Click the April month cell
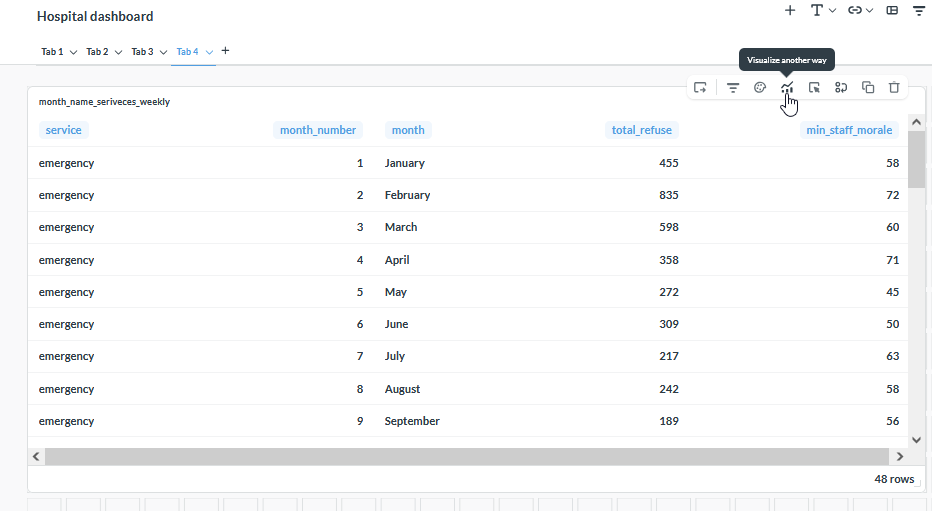The width and height of the screenshot is (932, 511). [x=397, y=260]
